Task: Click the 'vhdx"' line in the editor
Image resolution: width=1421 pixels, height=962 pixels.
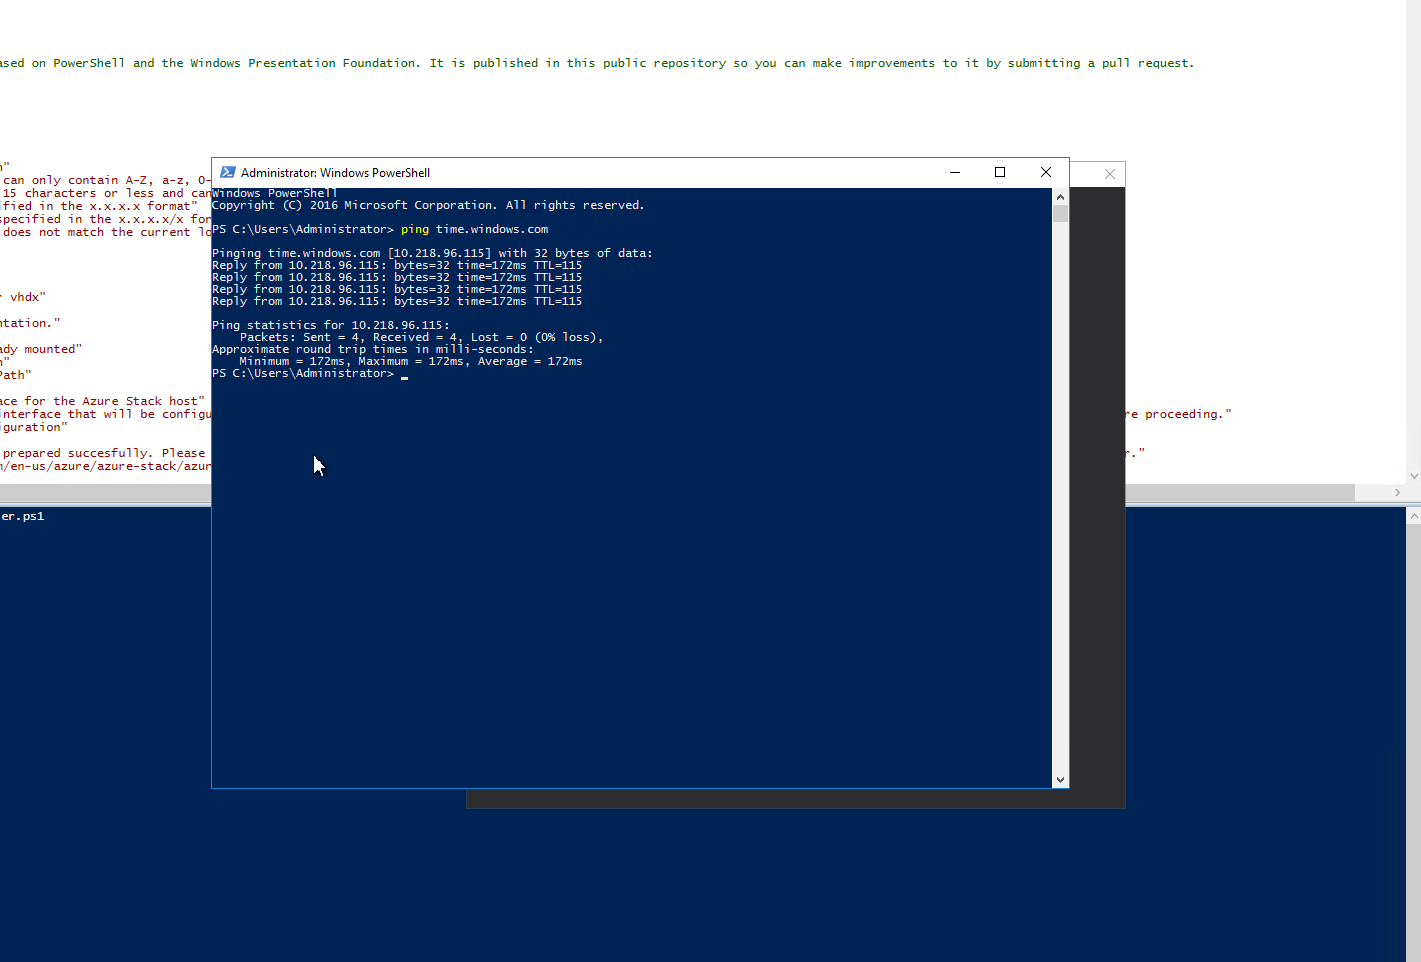Action: pos(24,297)
